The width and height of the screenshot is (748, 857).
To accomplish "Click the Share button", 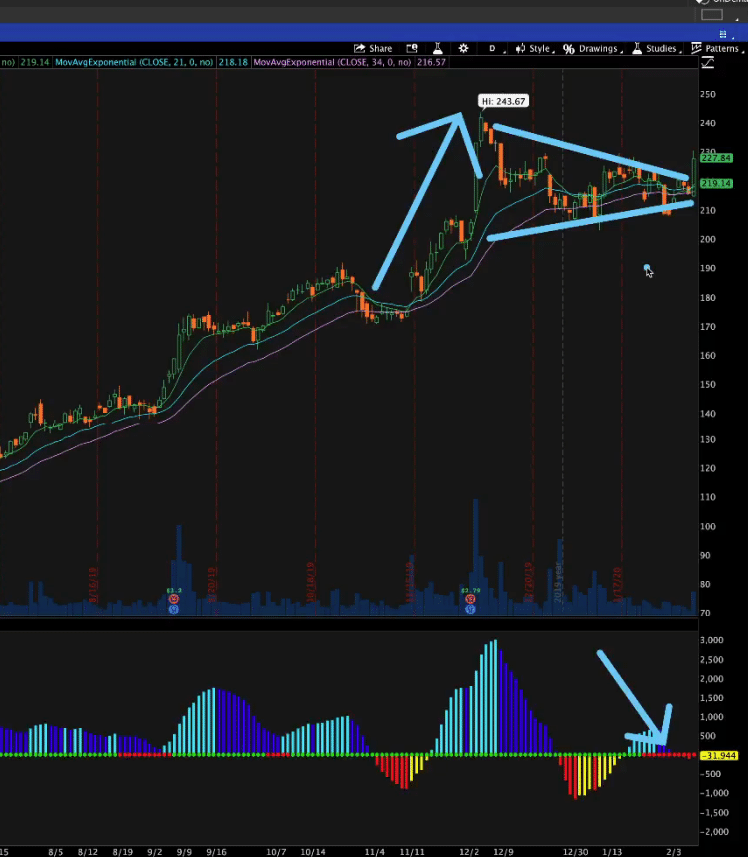I will (x=373, y=49).
